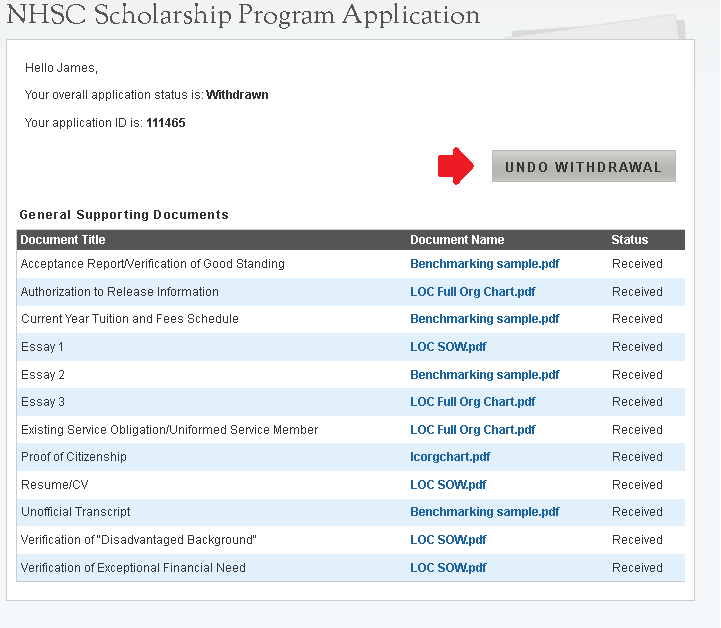The height and width of the screenshot is (628, 721).
Task: Open Benchmarking sample.pdf for Essay 2
Action: pyautogui.click(x=484, y=375)
